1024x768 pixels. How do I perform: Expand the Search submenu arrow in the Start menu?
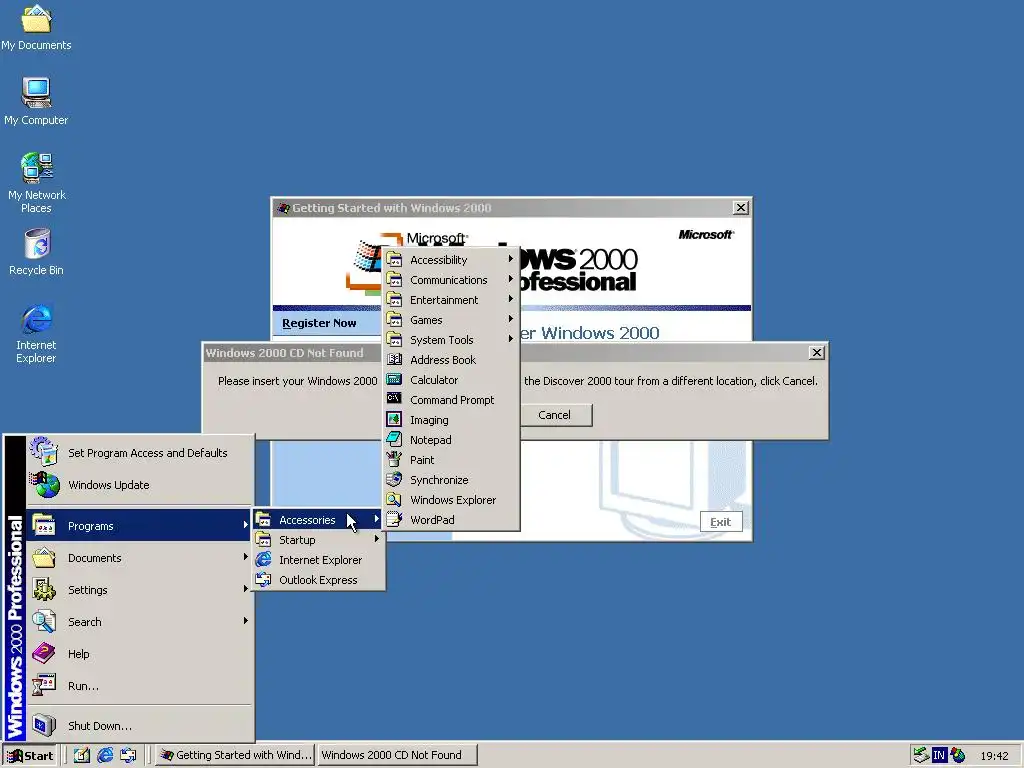click(x=246, y=621)
